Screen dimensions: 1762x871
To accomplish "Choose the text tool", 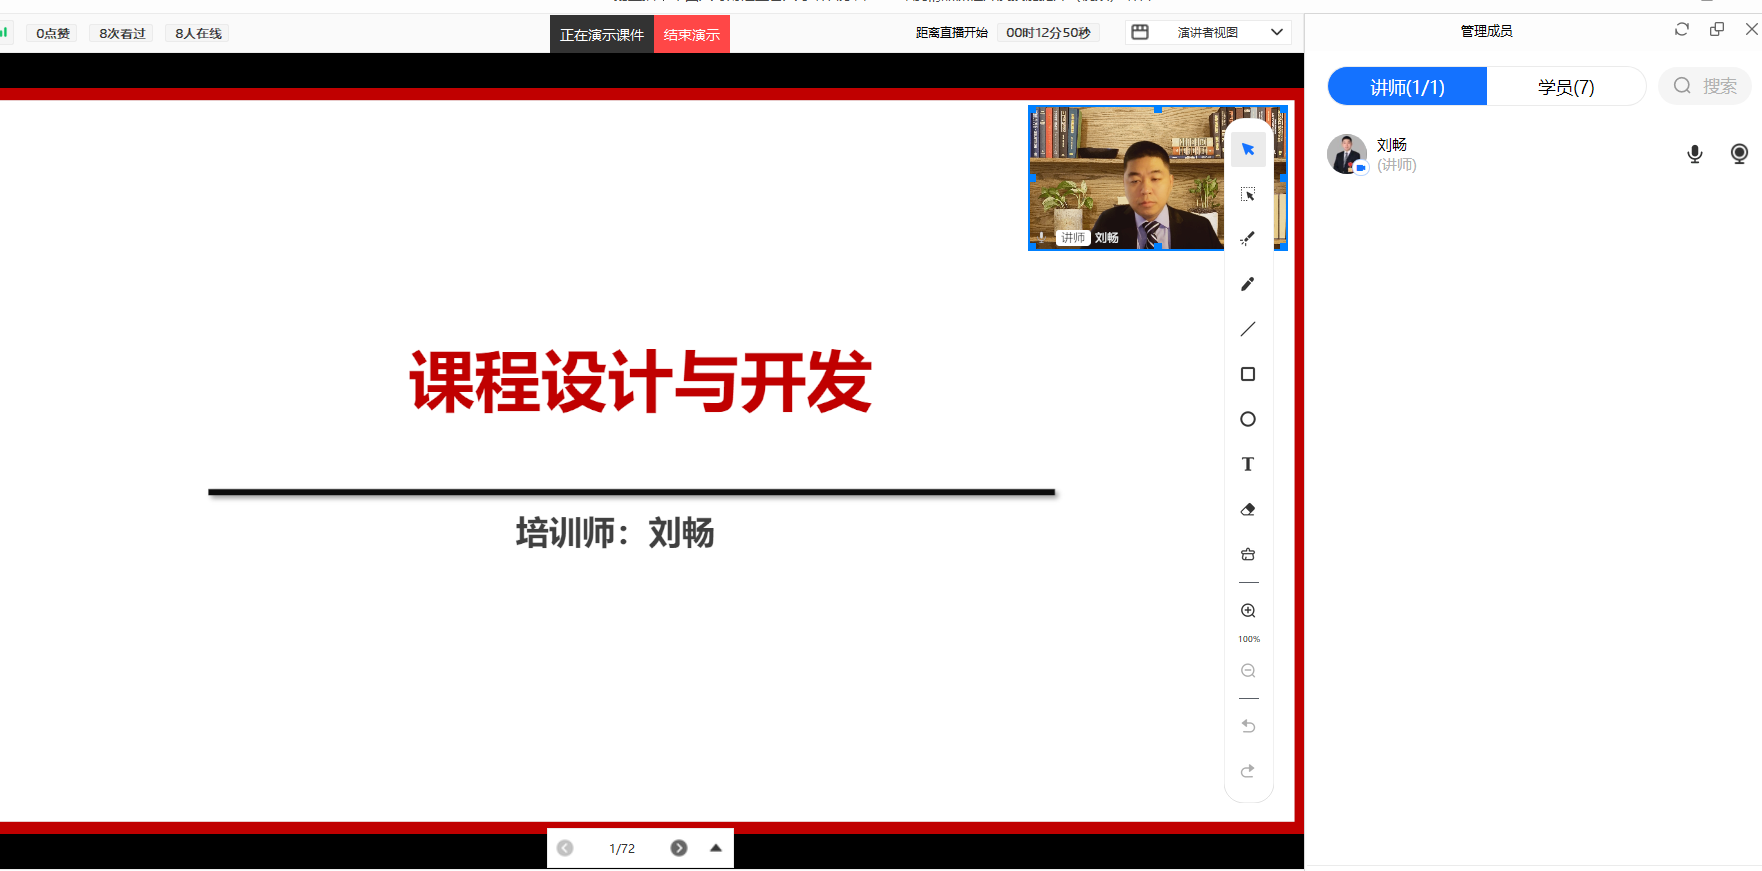I will tap(1248, 464).
